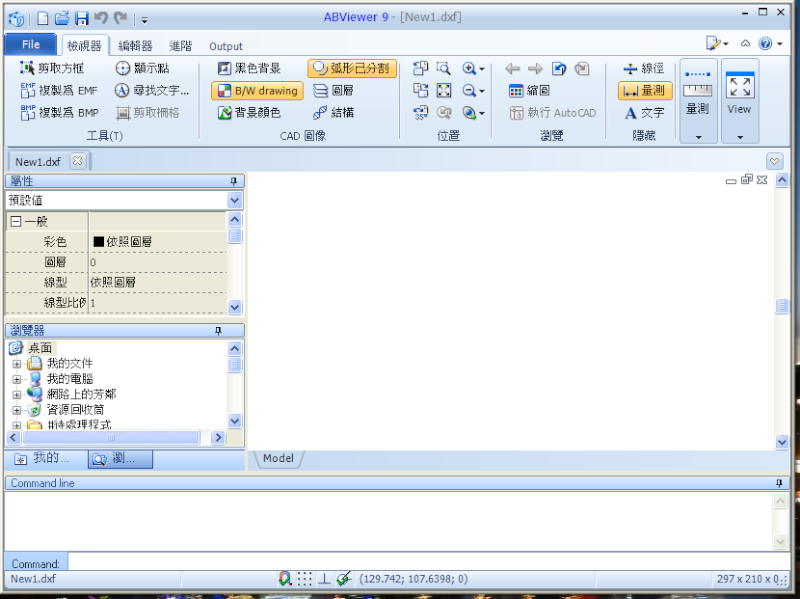Select the 剪取方框 clip rectangle tool
Image resolution: width=800 pixels, height=599 pixels.
point(52,68)
